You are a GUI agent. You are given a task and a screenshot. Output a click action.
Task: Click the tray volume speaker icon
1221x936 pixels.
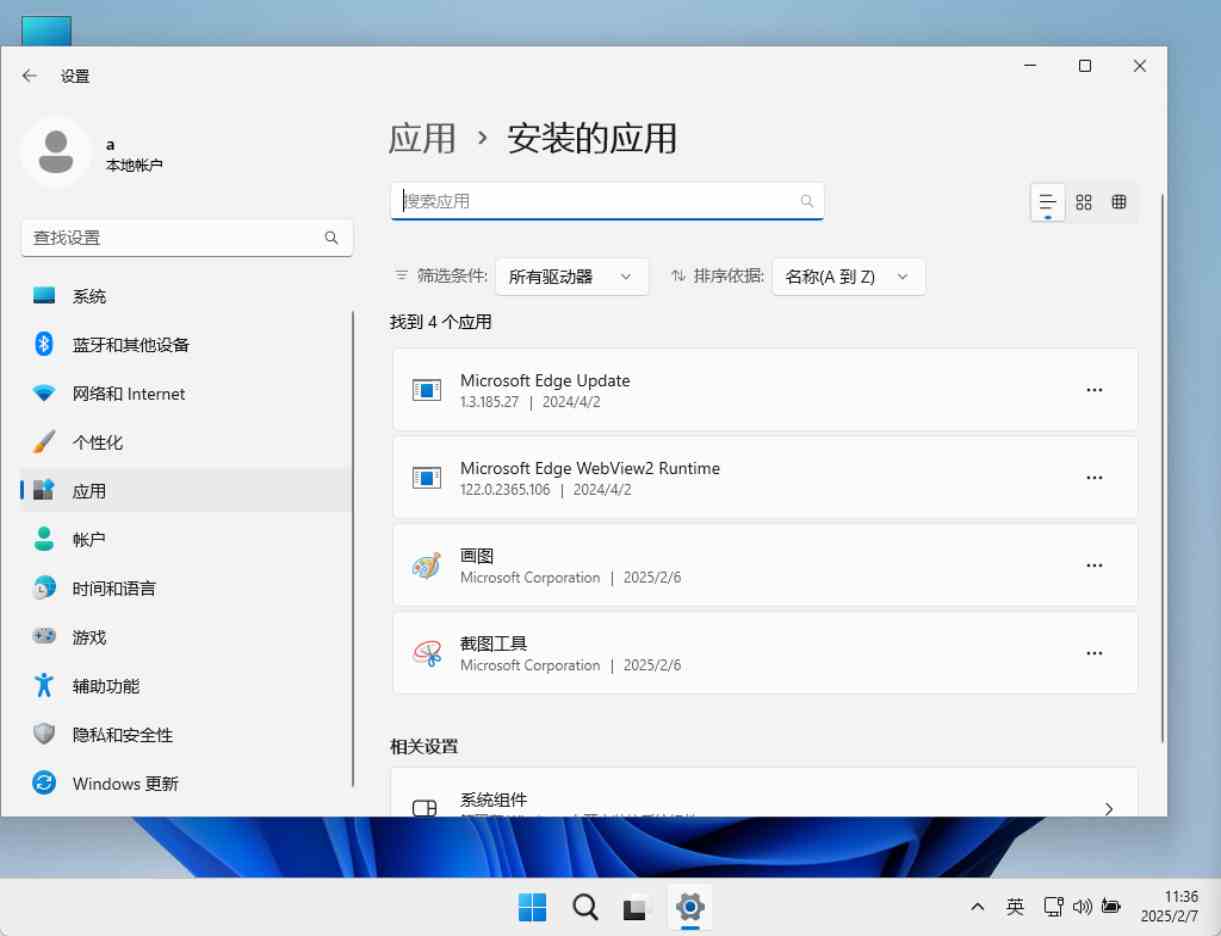[x=1082, y=907]
